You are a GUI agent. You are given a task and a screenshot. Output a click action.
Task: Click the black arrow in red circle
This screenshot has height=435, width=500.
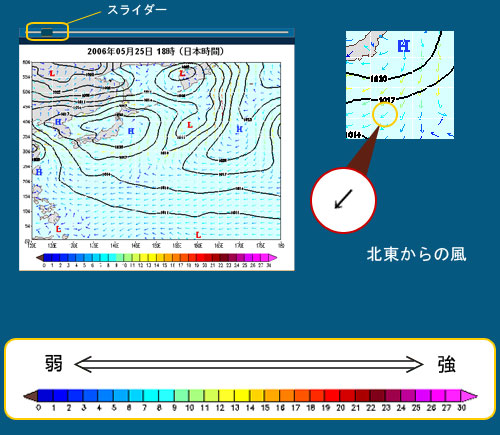(x=343, y=199)
